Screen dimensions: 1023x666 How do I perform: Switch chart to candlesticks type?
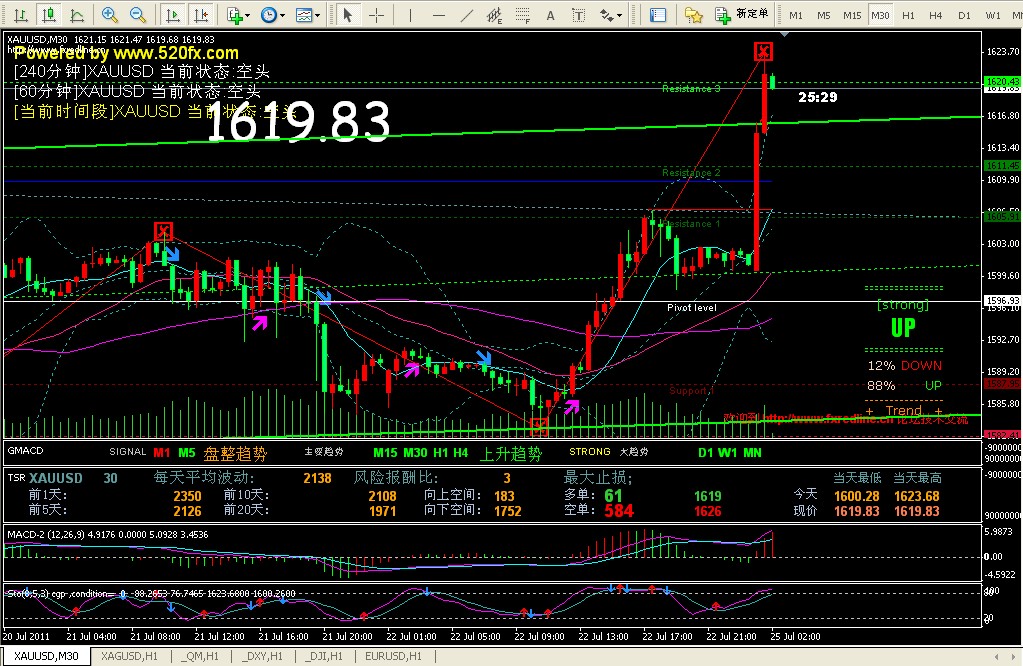tap(48, 14)
